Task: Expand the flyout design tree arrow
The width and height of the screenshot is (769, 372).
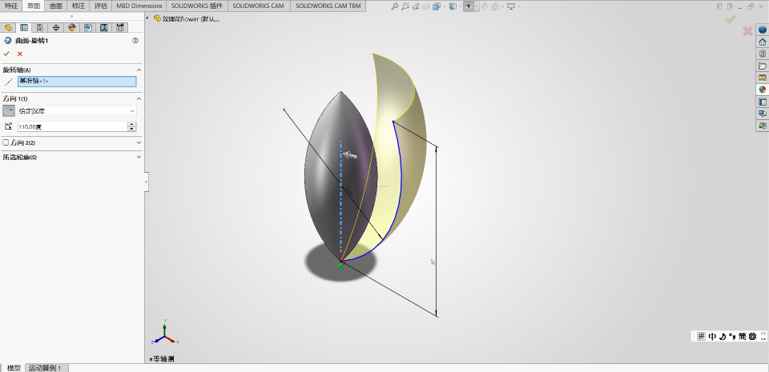Action: pyautogui.click(x=148, y=18)
